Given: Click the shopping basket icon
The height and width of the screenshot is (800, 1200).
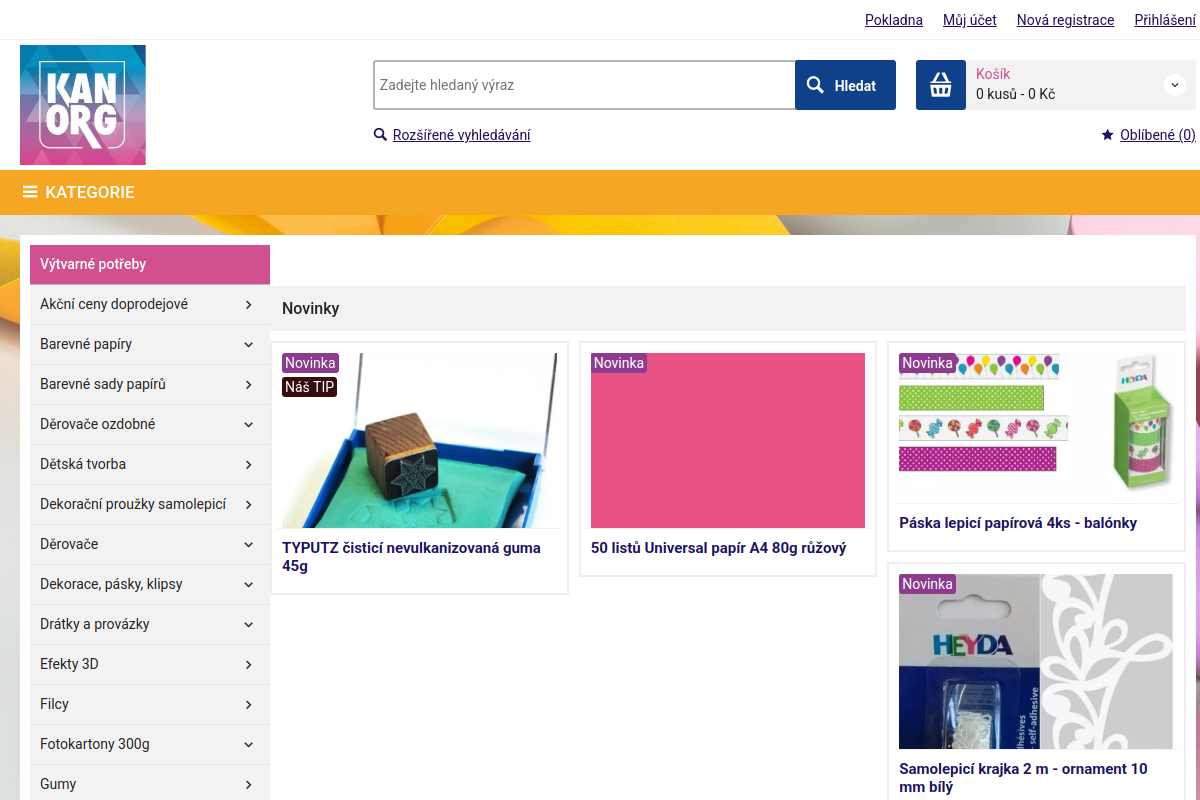Looking at the screenshot, I should 941,85.
